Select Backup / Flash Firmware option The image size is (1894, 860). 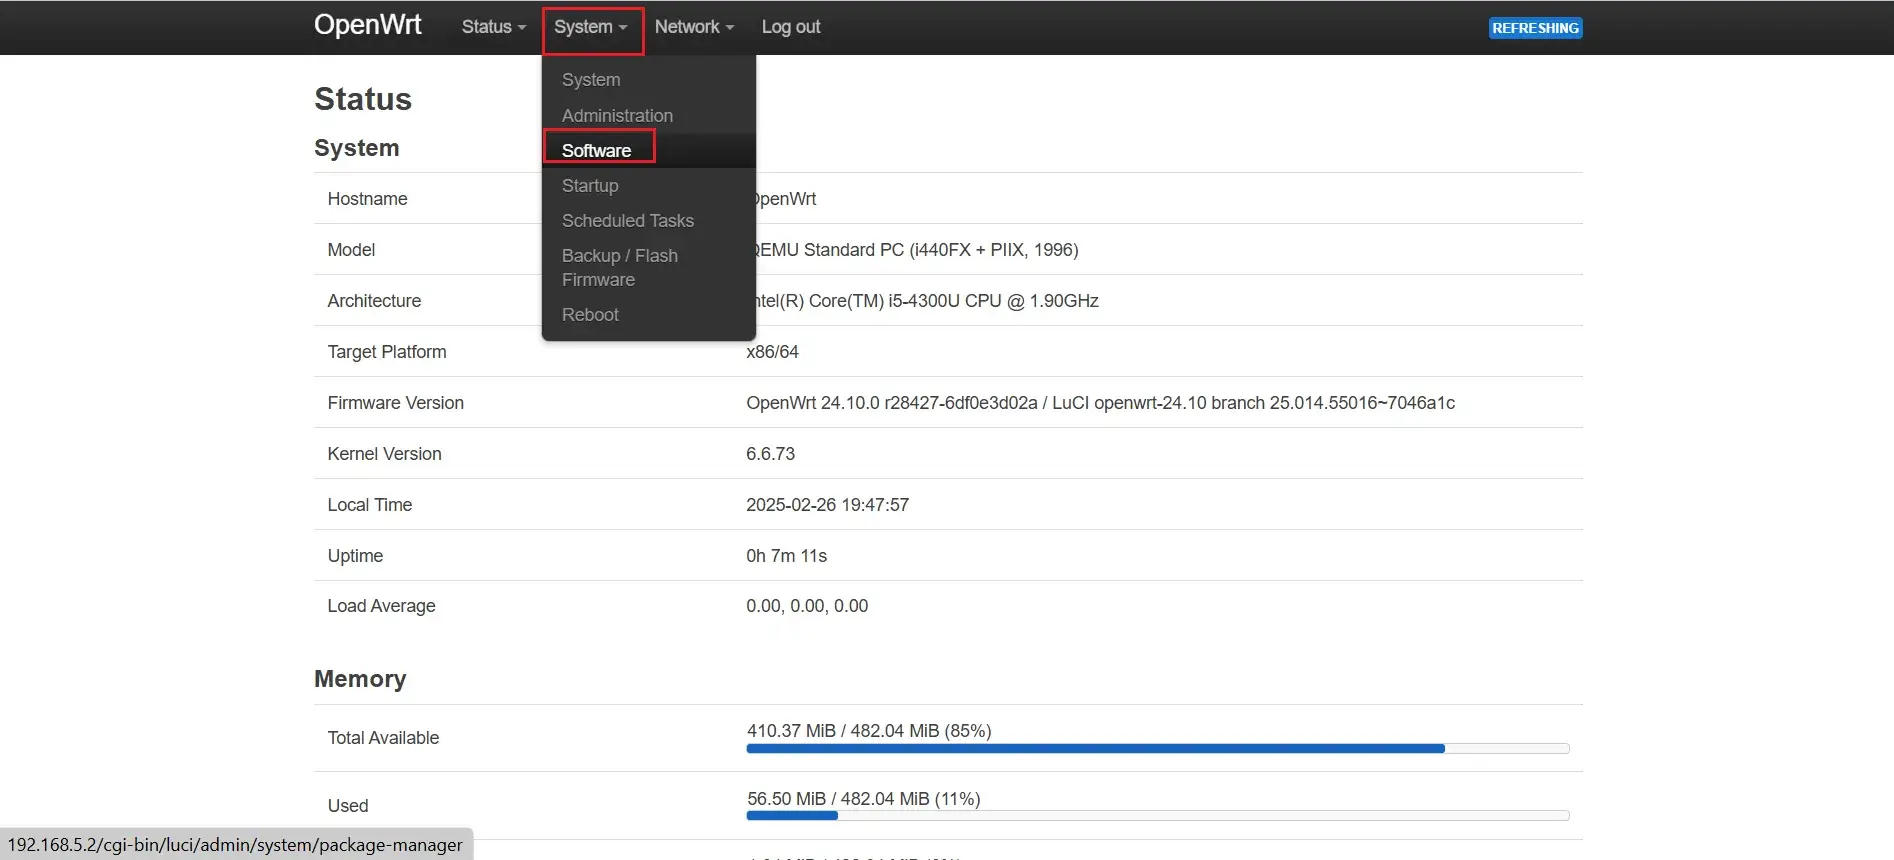tap(620, 268)
